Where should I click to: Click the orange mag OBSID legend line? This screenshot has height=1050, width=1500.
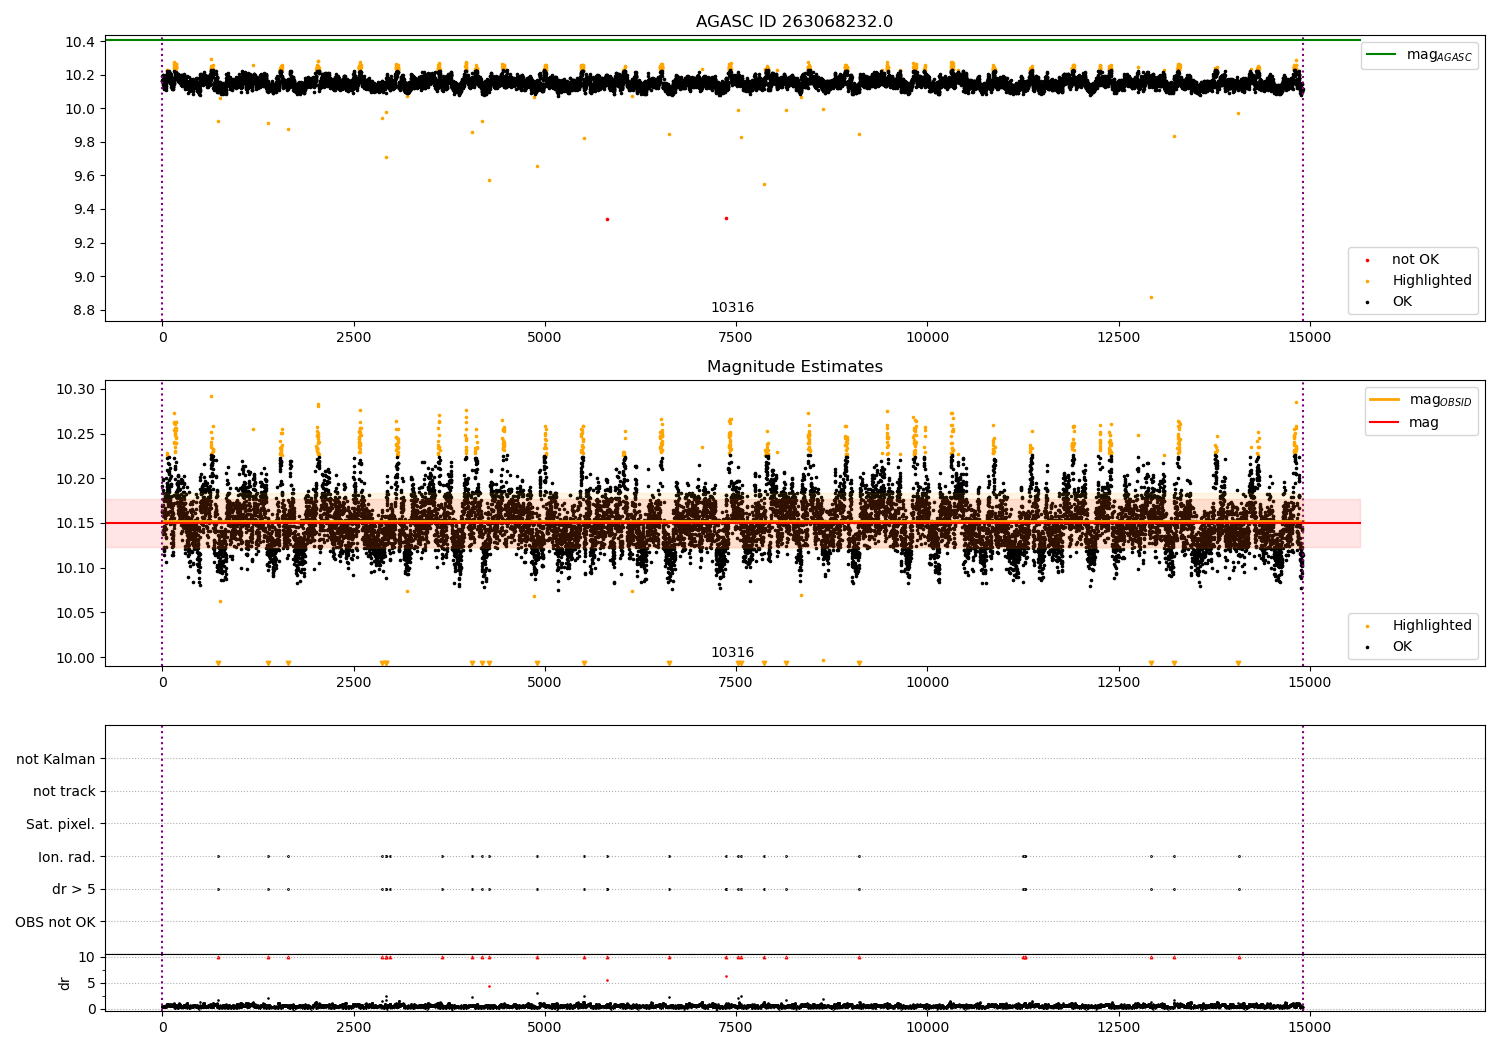(1384, 400)
